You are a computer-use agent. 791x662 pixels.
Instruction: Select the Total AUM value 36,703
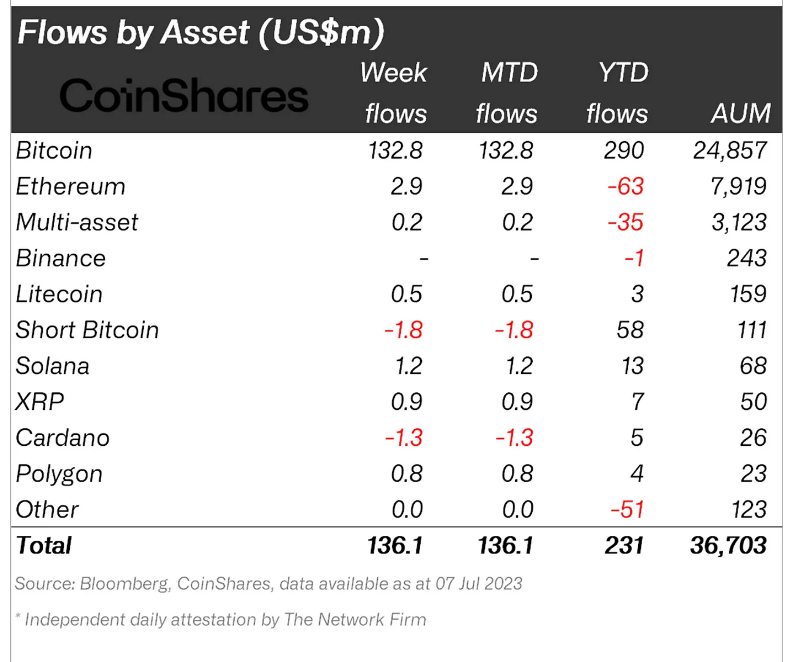[x=727, y=545]
